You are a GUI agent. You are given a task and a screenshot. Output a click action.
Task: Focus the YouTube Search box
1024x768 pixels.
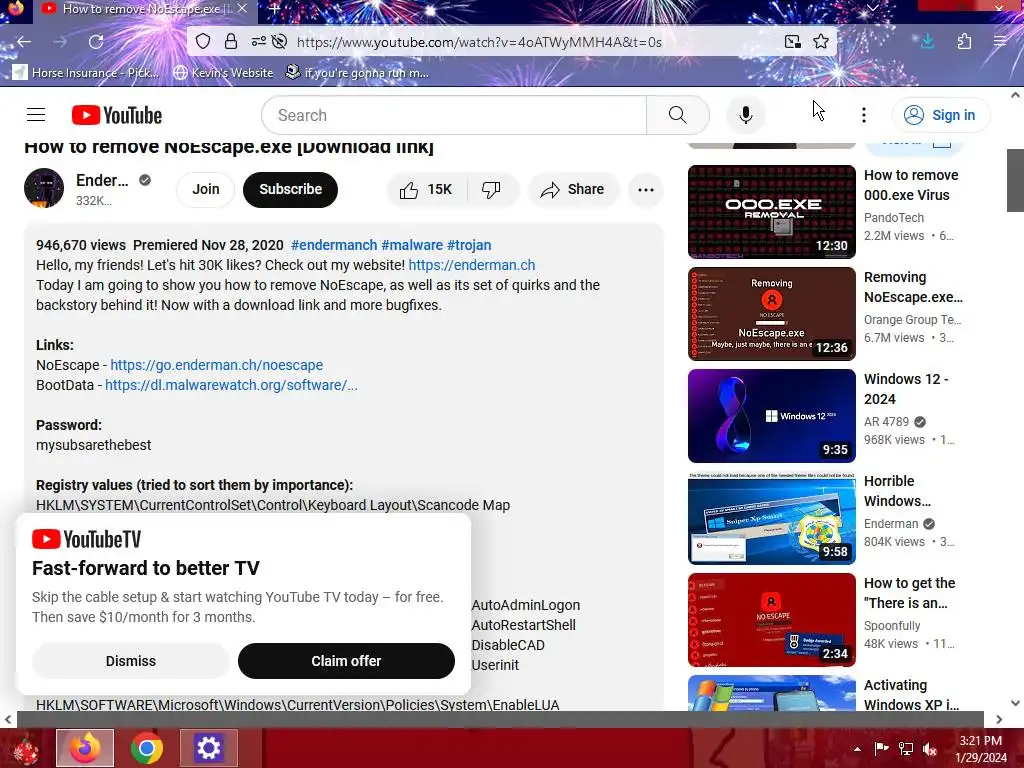(454, 115)
